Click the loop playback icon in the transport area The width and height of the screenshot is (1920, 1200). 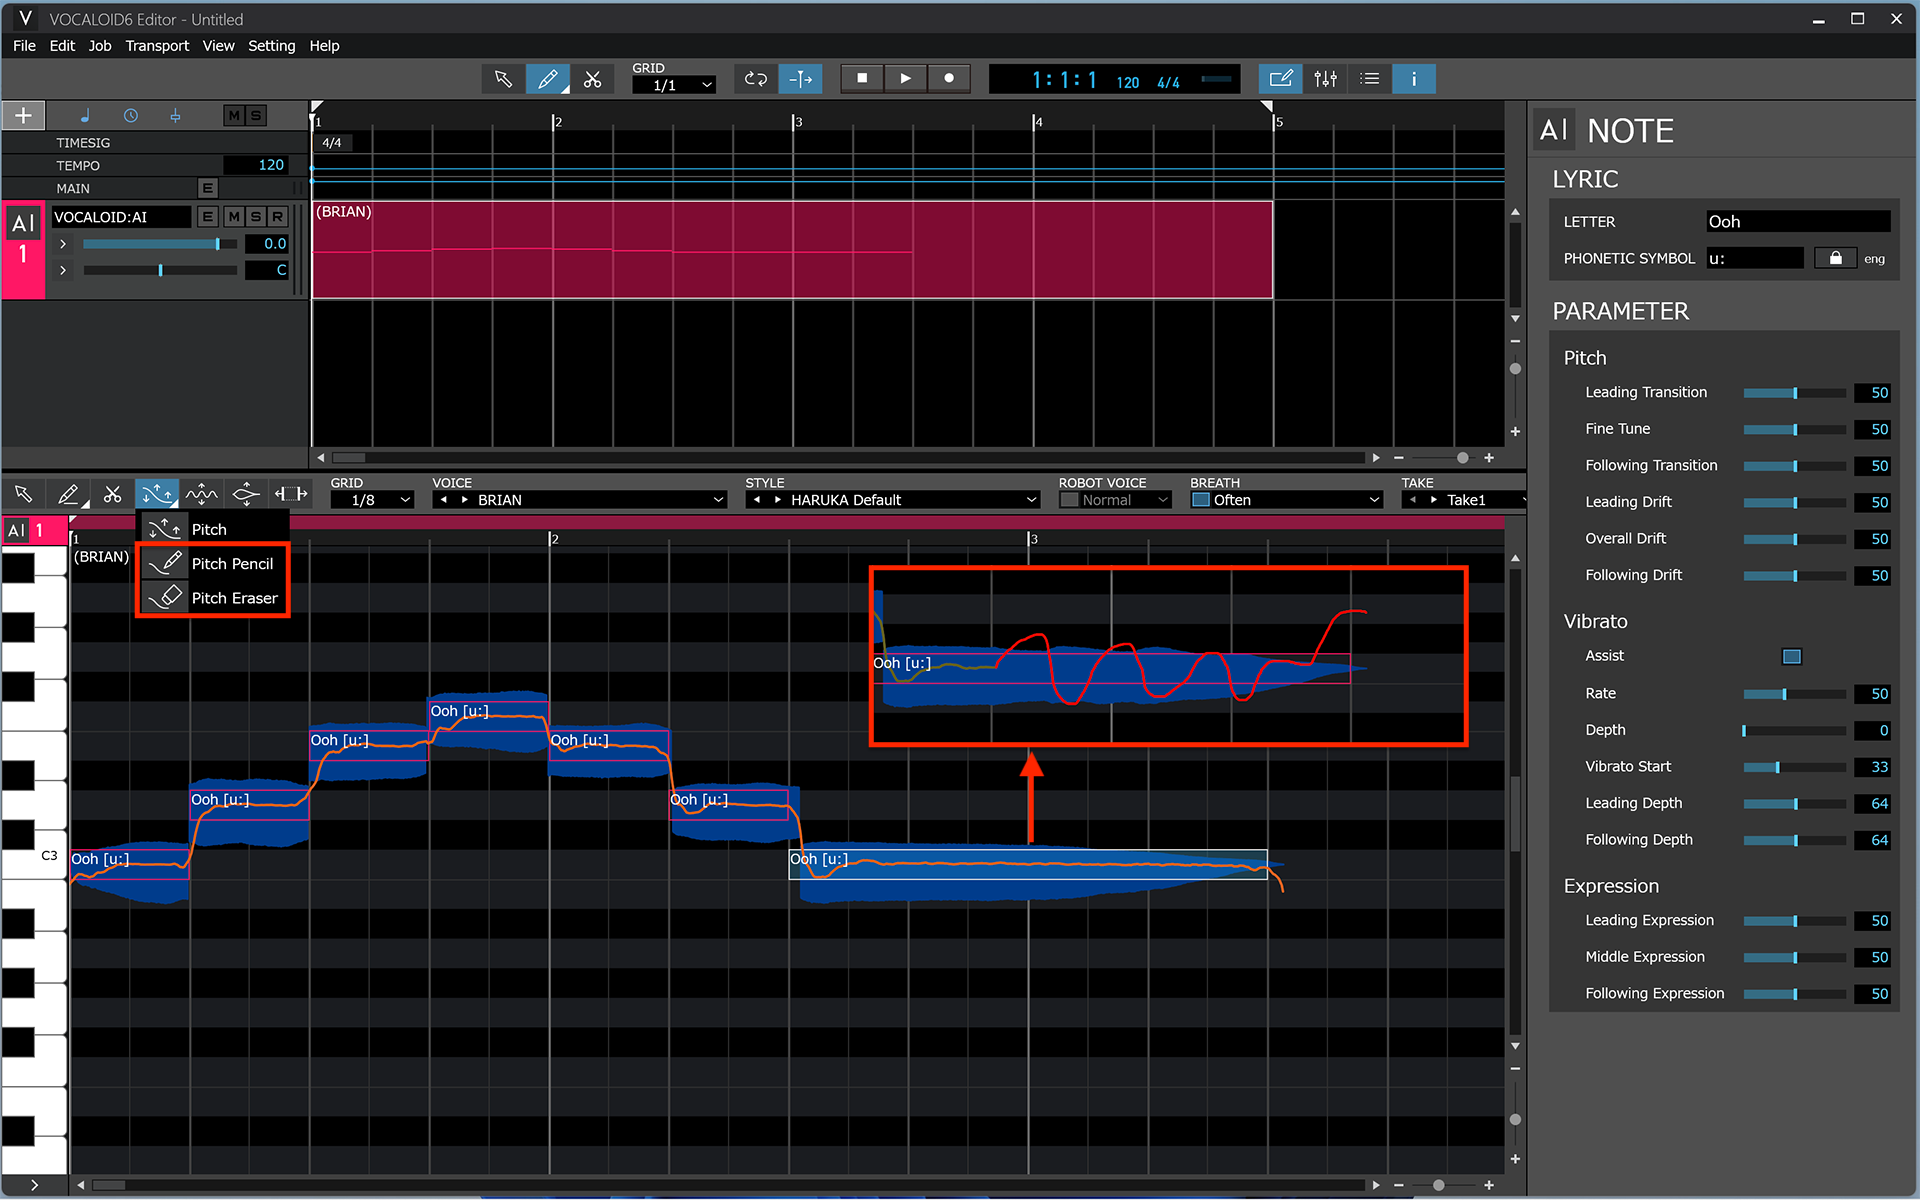pos(755,78)
